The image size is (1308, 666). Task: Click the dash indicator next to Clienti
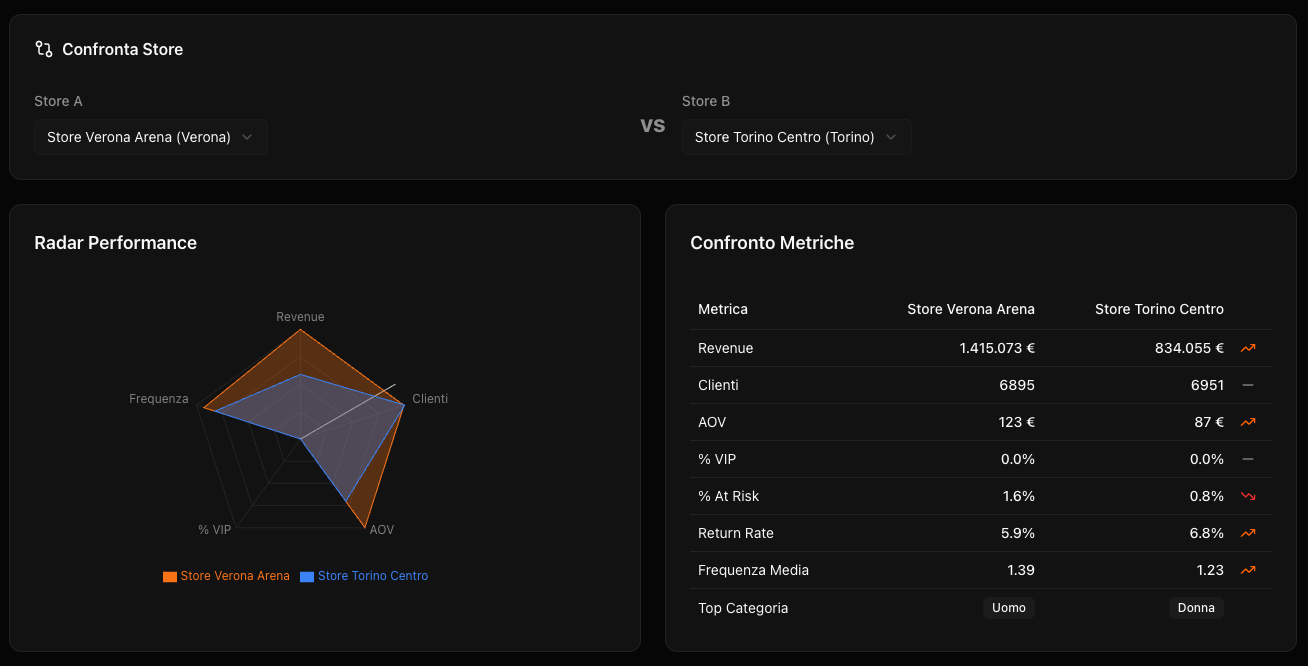pyautogui.click(x=1247, y=385)
